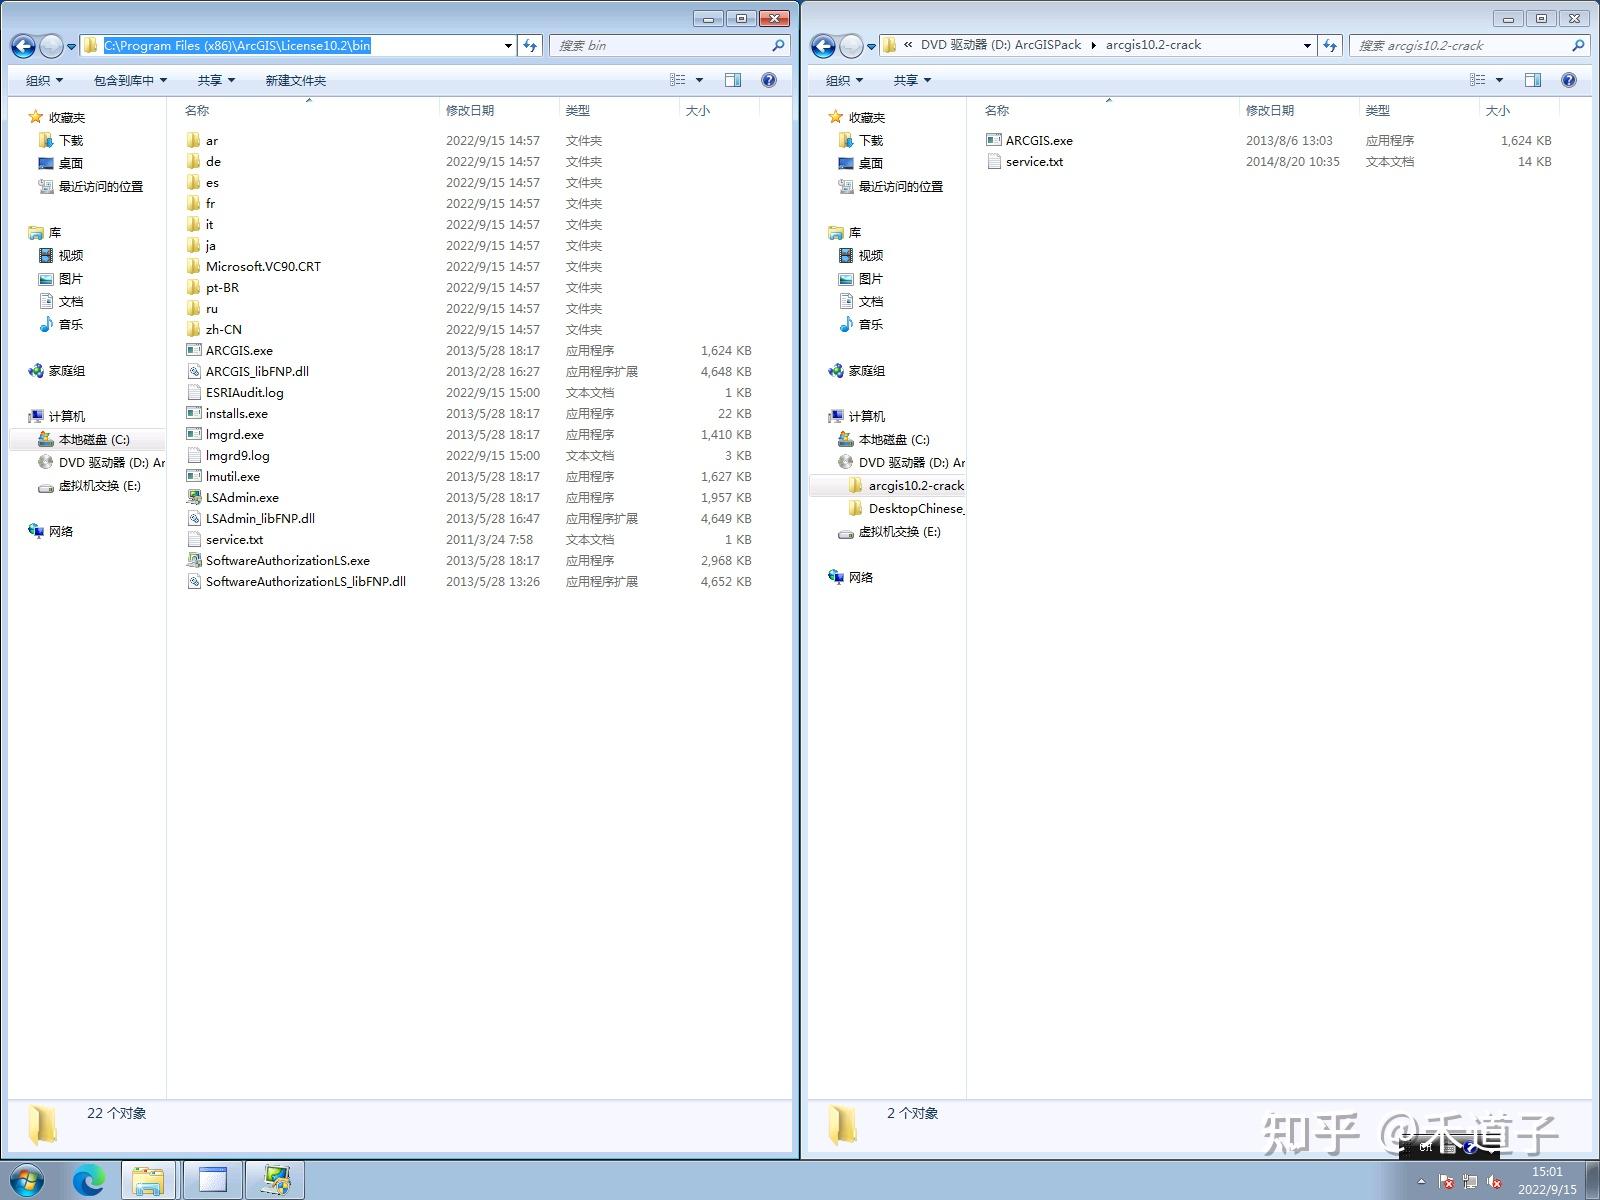Select DesktopChinese folder in right sidebar

point(916,509)
